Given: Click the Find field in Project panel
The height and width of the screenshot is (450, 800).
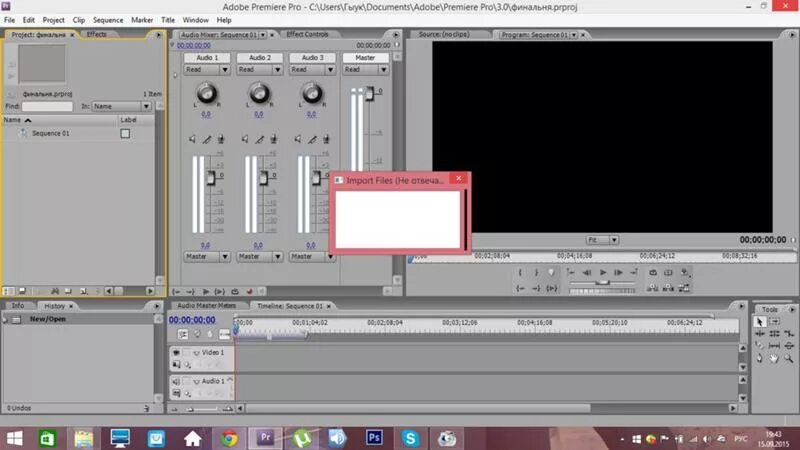Looking at the screenshot, I should click(47, 106).
